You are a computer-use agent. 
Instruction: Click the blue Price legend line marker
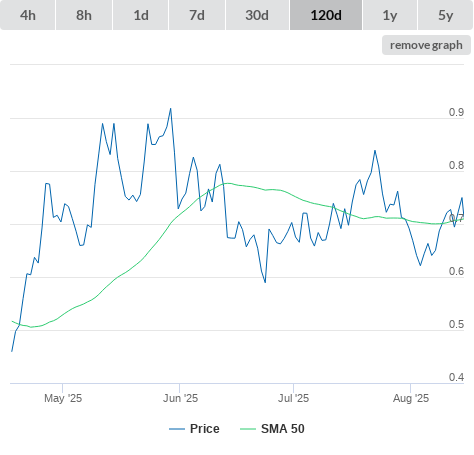click(177, 429)
